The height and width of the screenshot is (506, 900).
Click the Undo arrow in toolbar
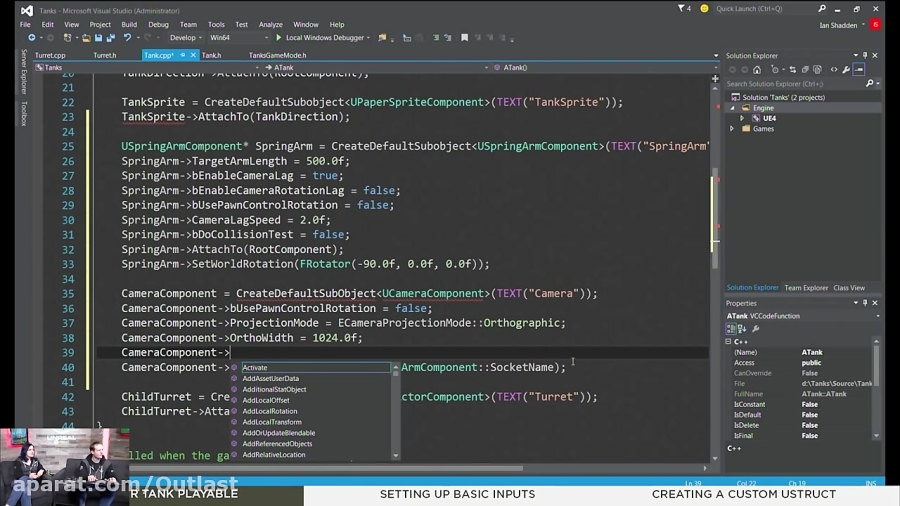click(x=127, y=38)
